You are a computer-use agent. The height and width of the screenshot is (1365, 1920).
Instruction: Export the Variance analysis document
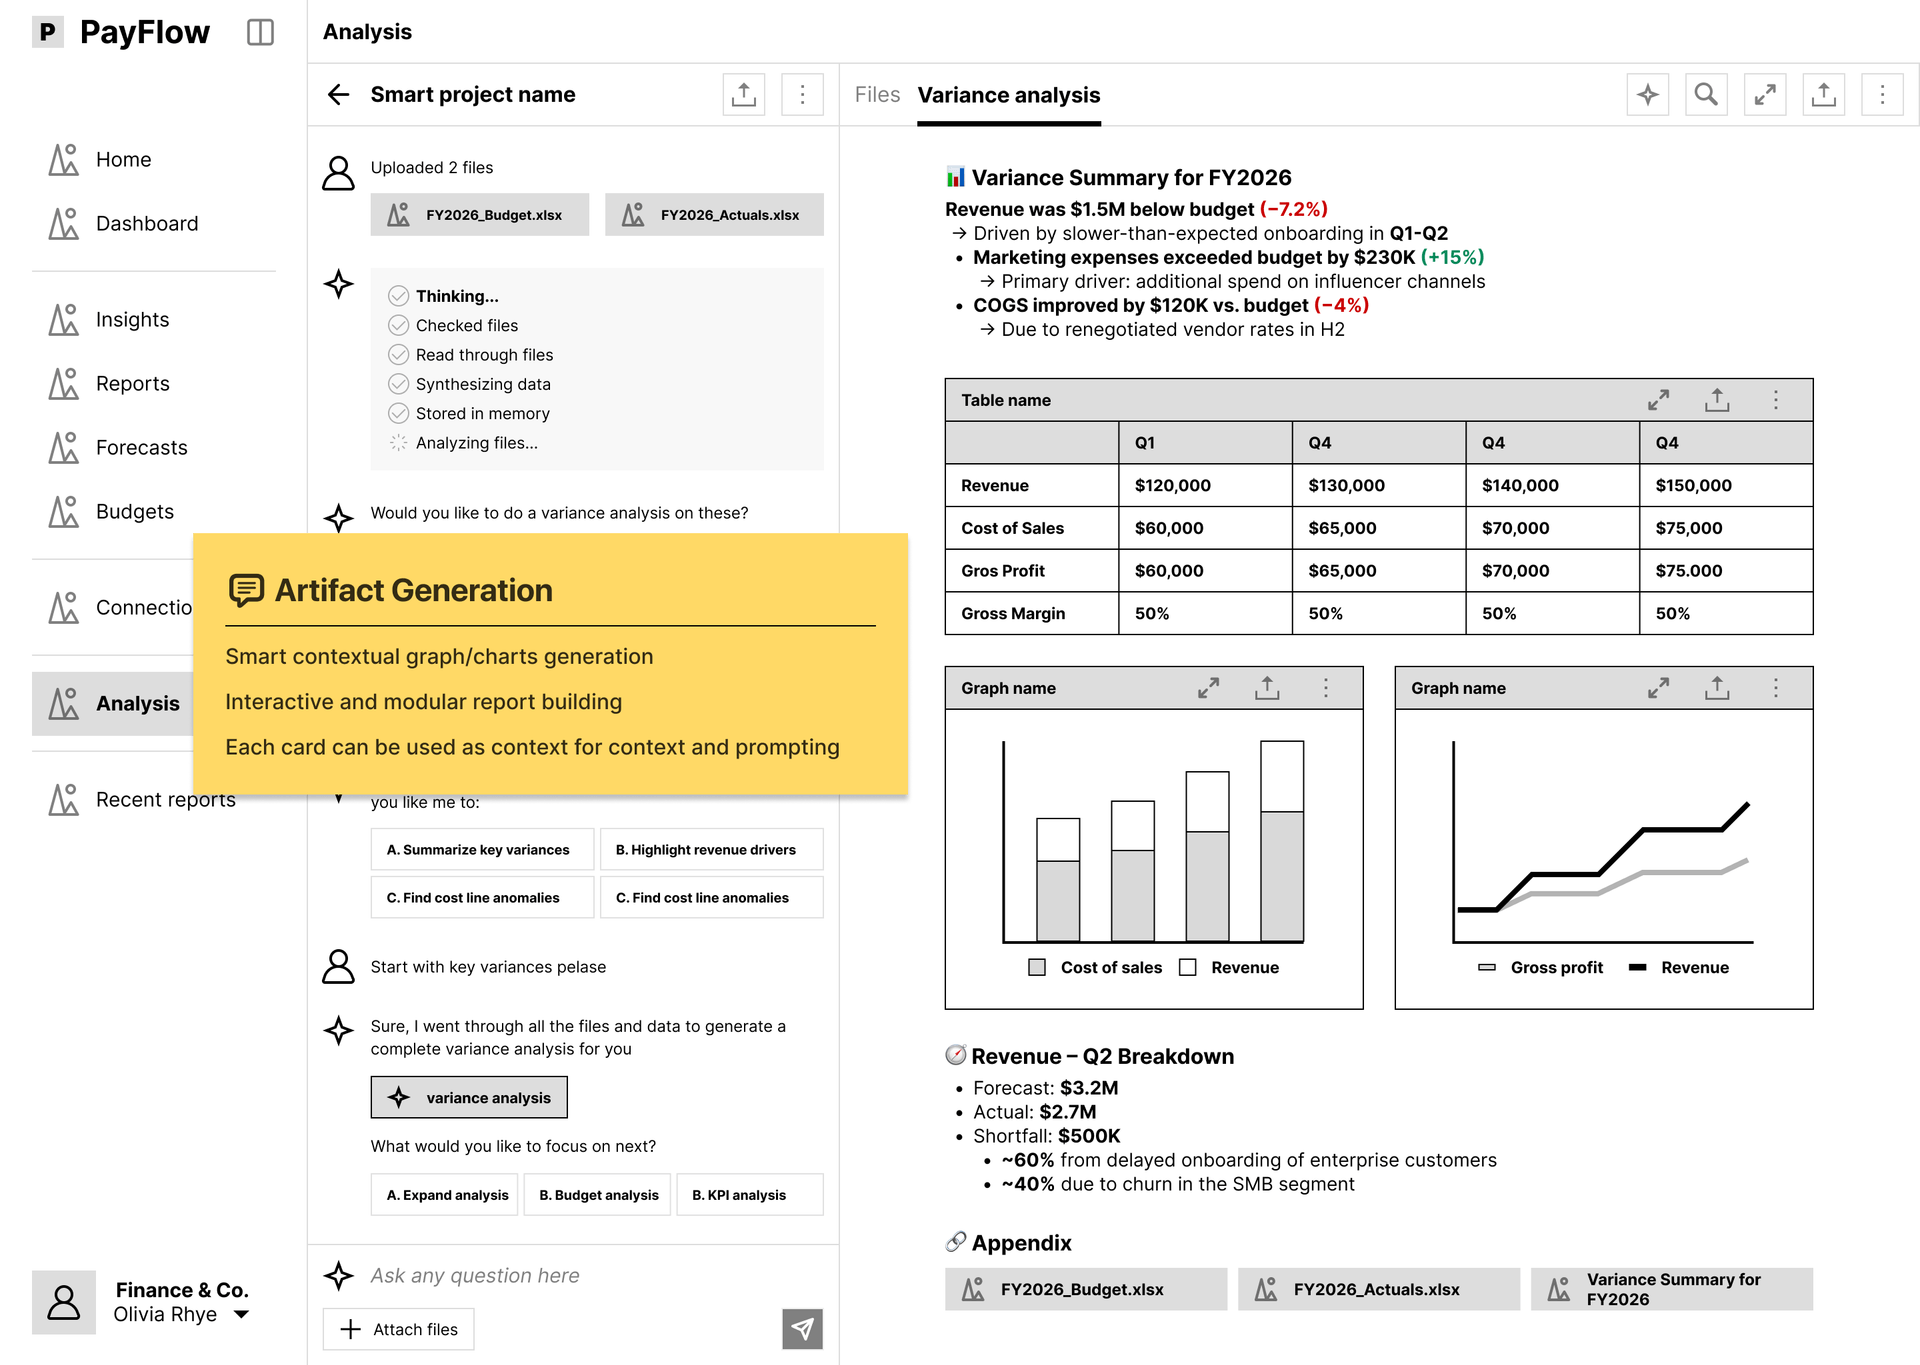pos(1824,95)
